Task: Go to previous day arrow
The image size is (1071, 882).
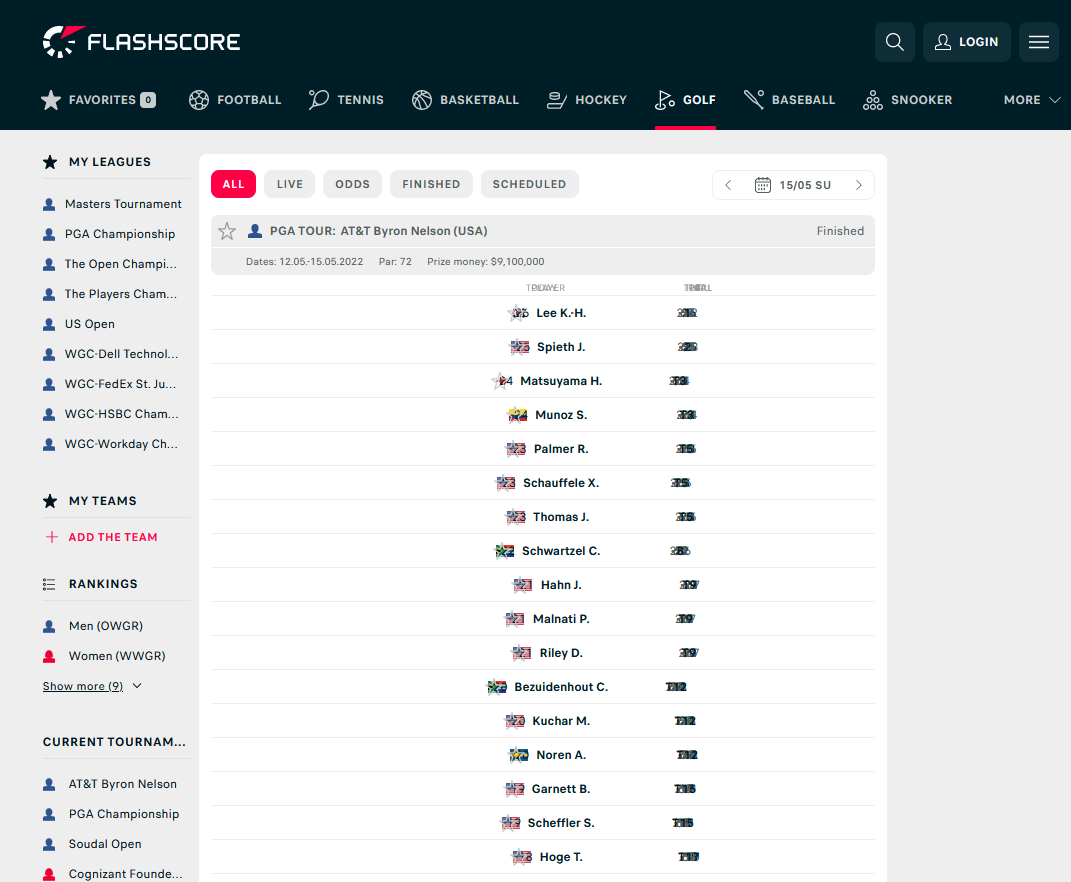Action: point(728,185)
